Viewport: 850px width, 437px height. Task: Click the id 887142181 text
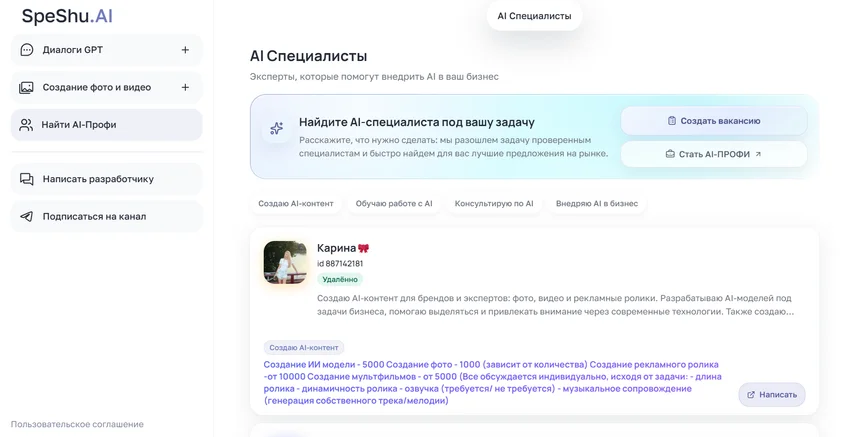pos(340,264)
